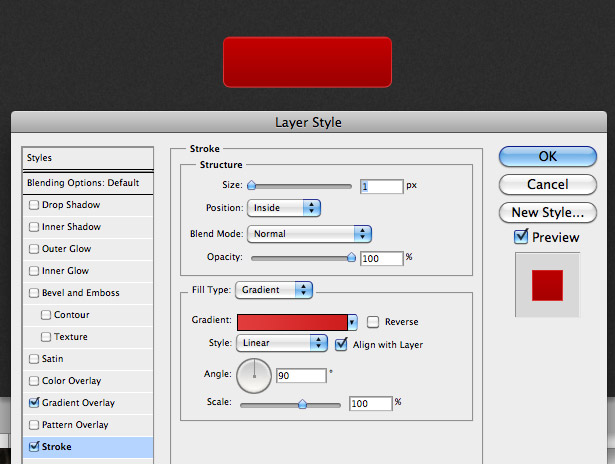Click the red gradient swatch

click(x=292, y=322)
